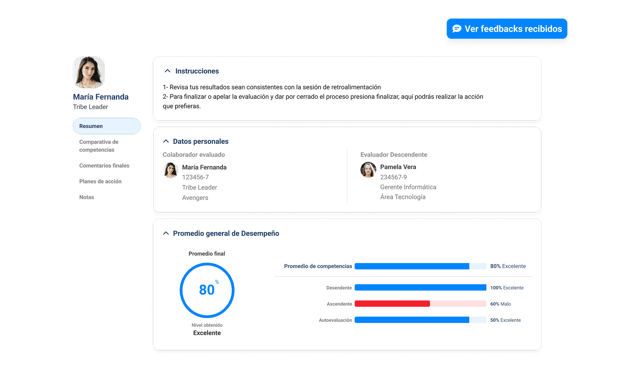Click Pamela Vera's avatar

click(x=368, y=170)
